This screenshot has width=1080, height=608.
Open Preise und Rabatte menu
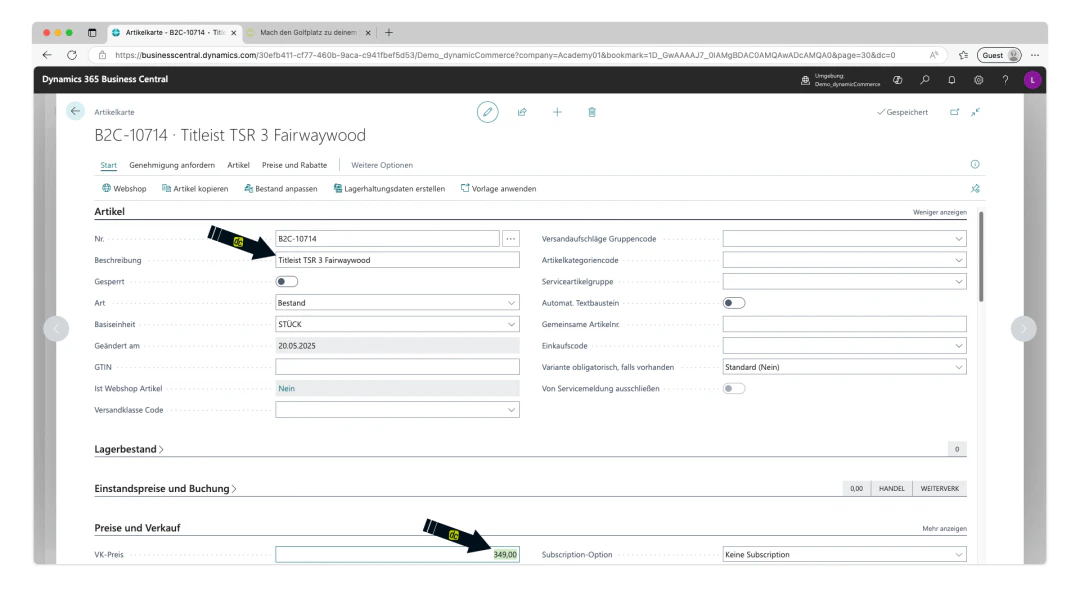(x=294, y=165)
